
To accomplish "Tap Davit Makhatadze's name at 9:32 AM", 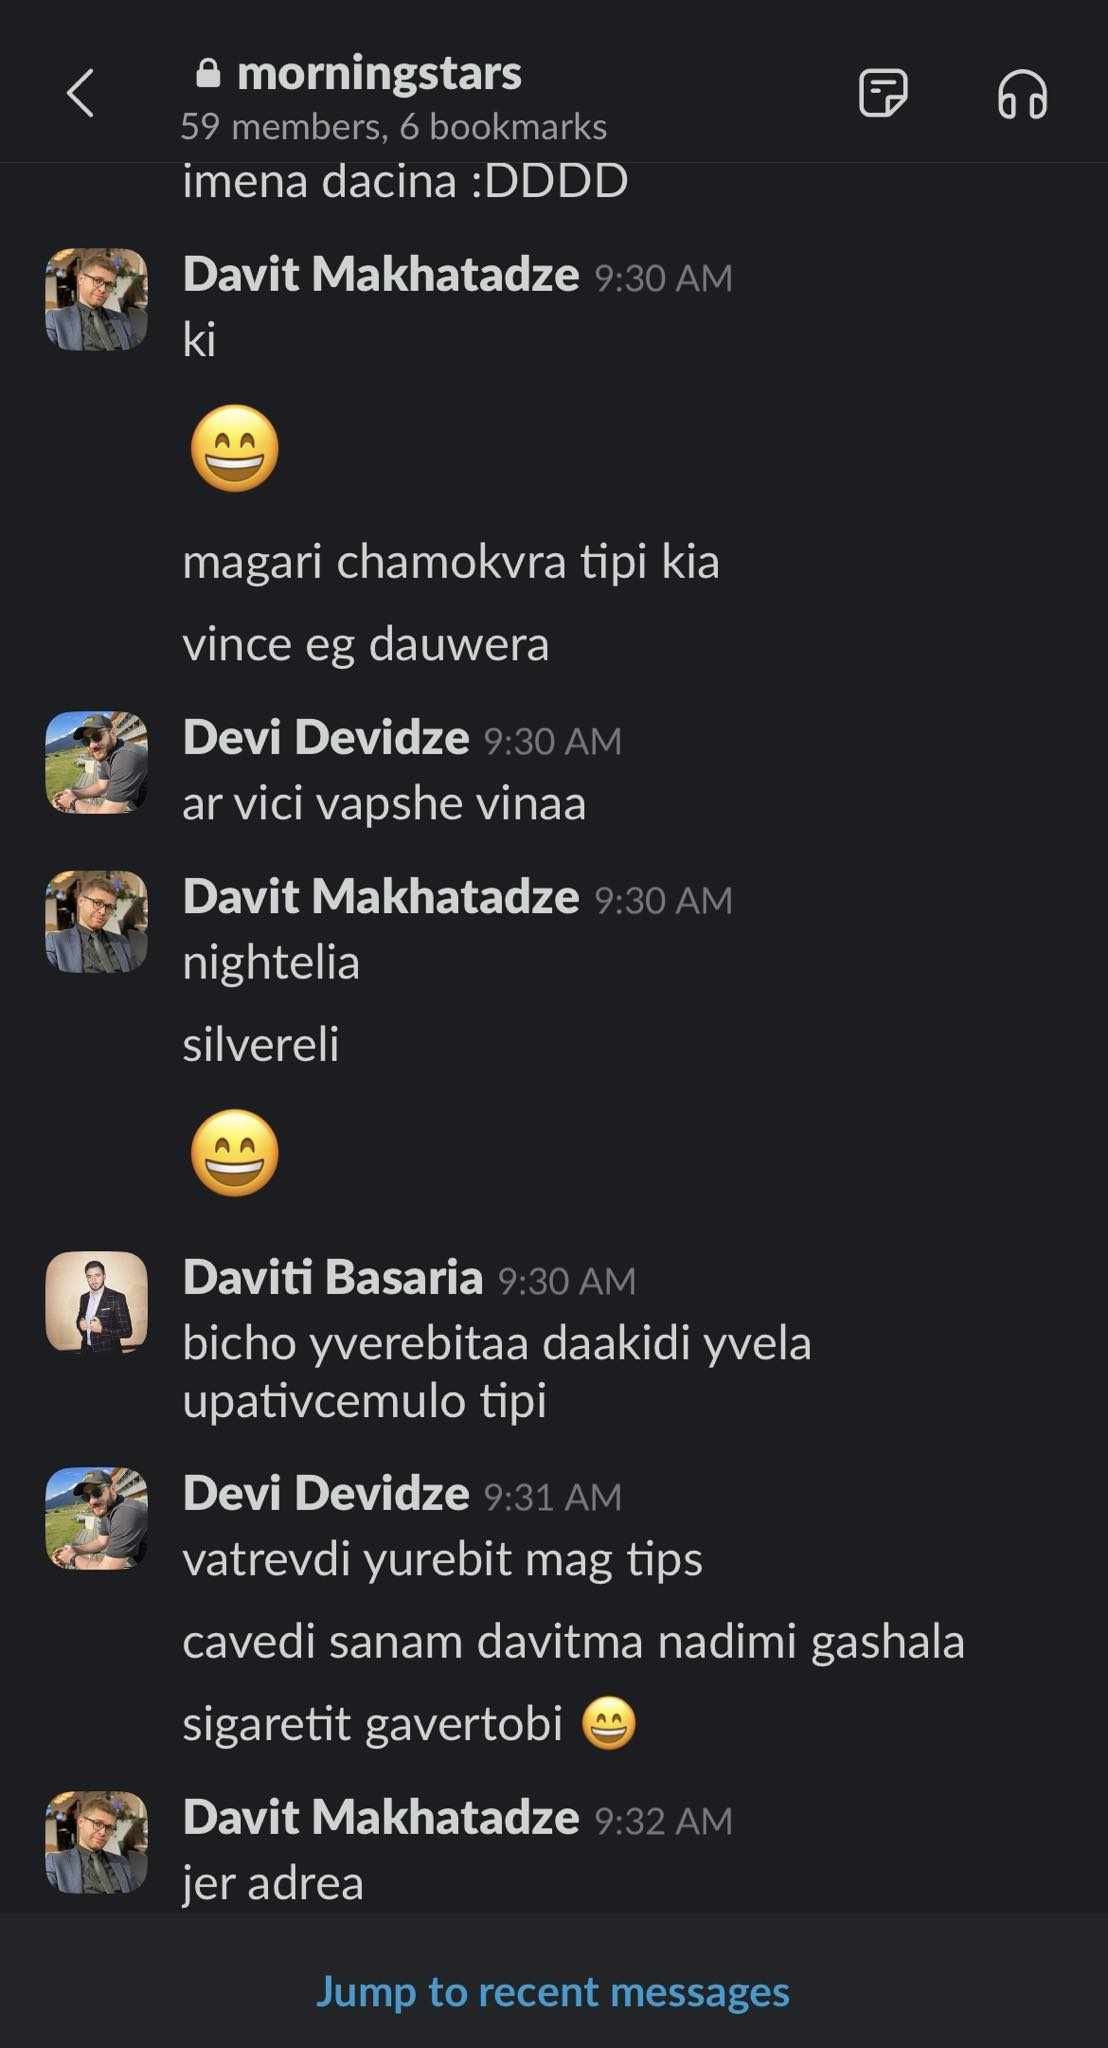I will click(381, 1817).
